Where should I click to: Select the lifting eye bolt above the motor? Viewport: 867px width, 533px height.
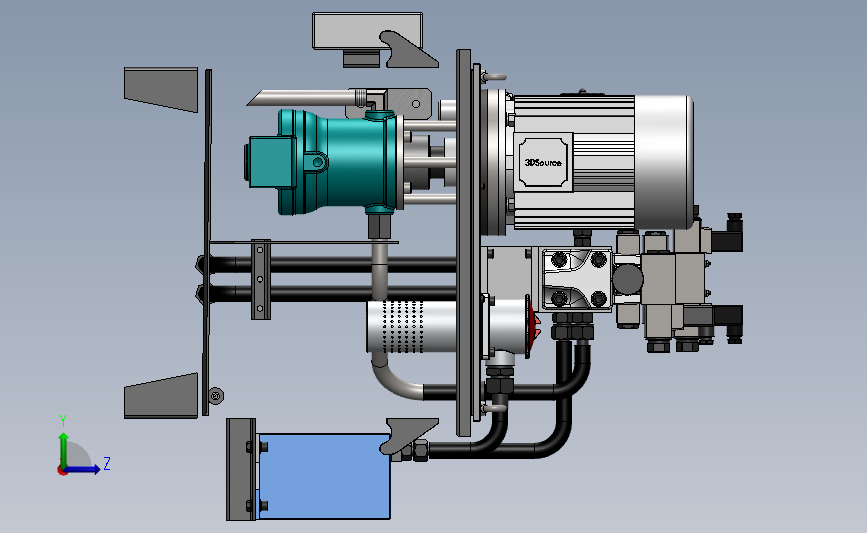tap(494, 77)
